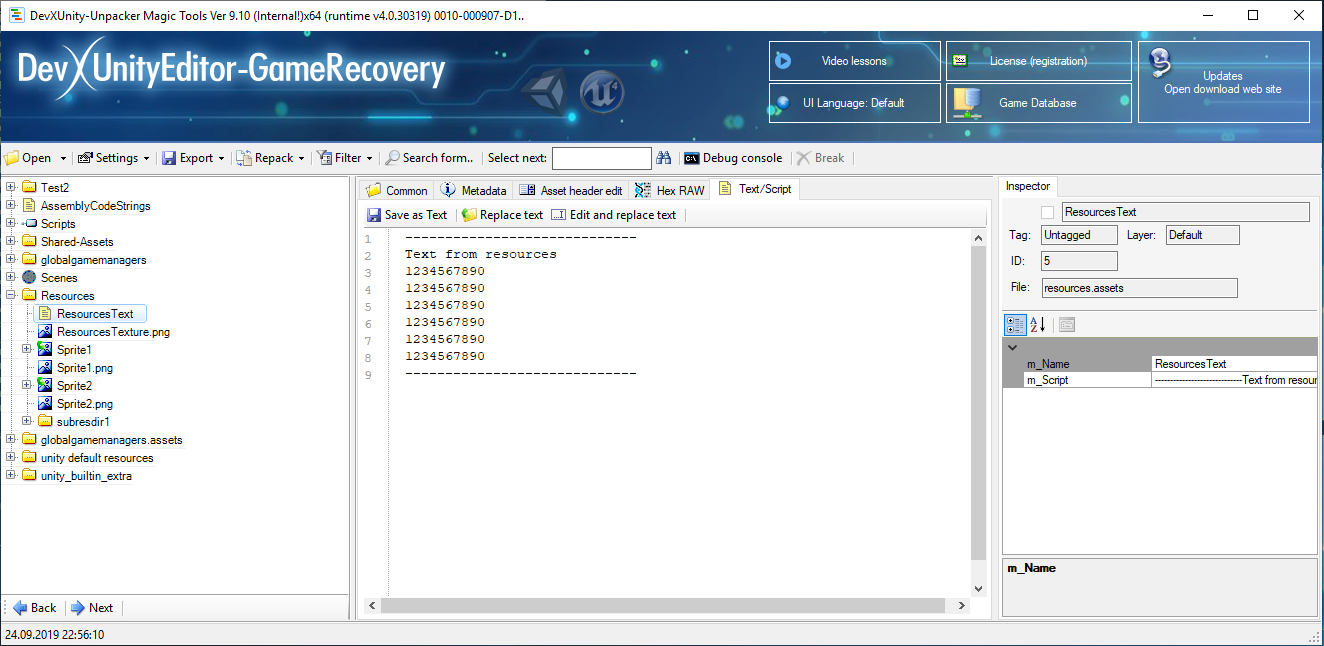Switch to the Common tab
Image resolution: width=1324 pixels, height=646 pixels.
[x=397, y=190]
